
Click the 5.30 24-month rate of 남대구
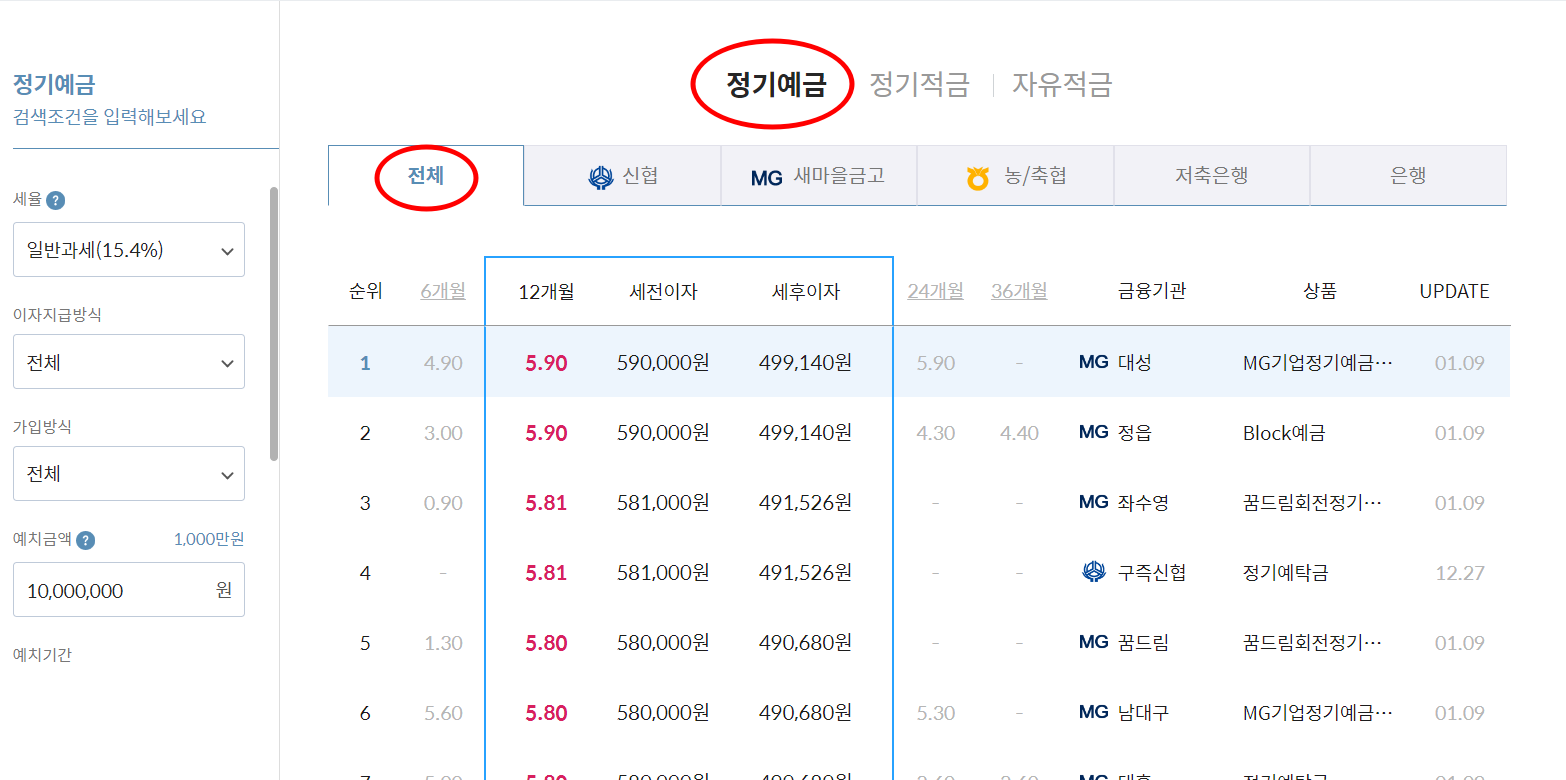point(936,713)
